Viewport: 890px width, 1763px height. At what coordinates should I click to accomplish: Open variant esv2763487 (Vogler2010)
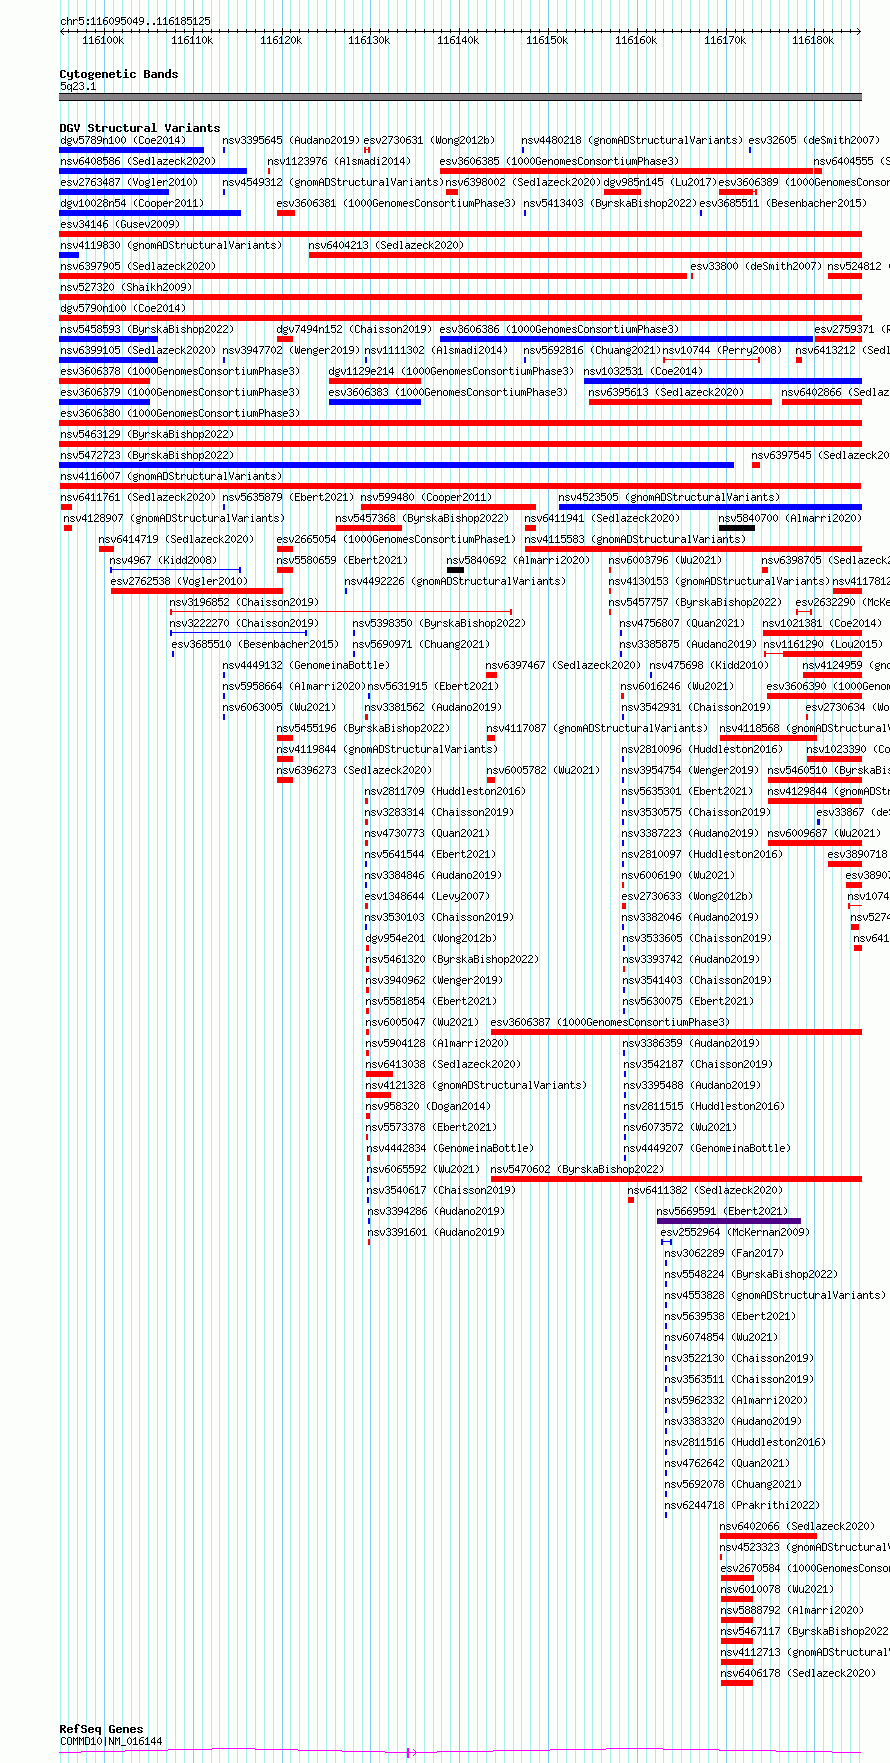pos(129,182)
